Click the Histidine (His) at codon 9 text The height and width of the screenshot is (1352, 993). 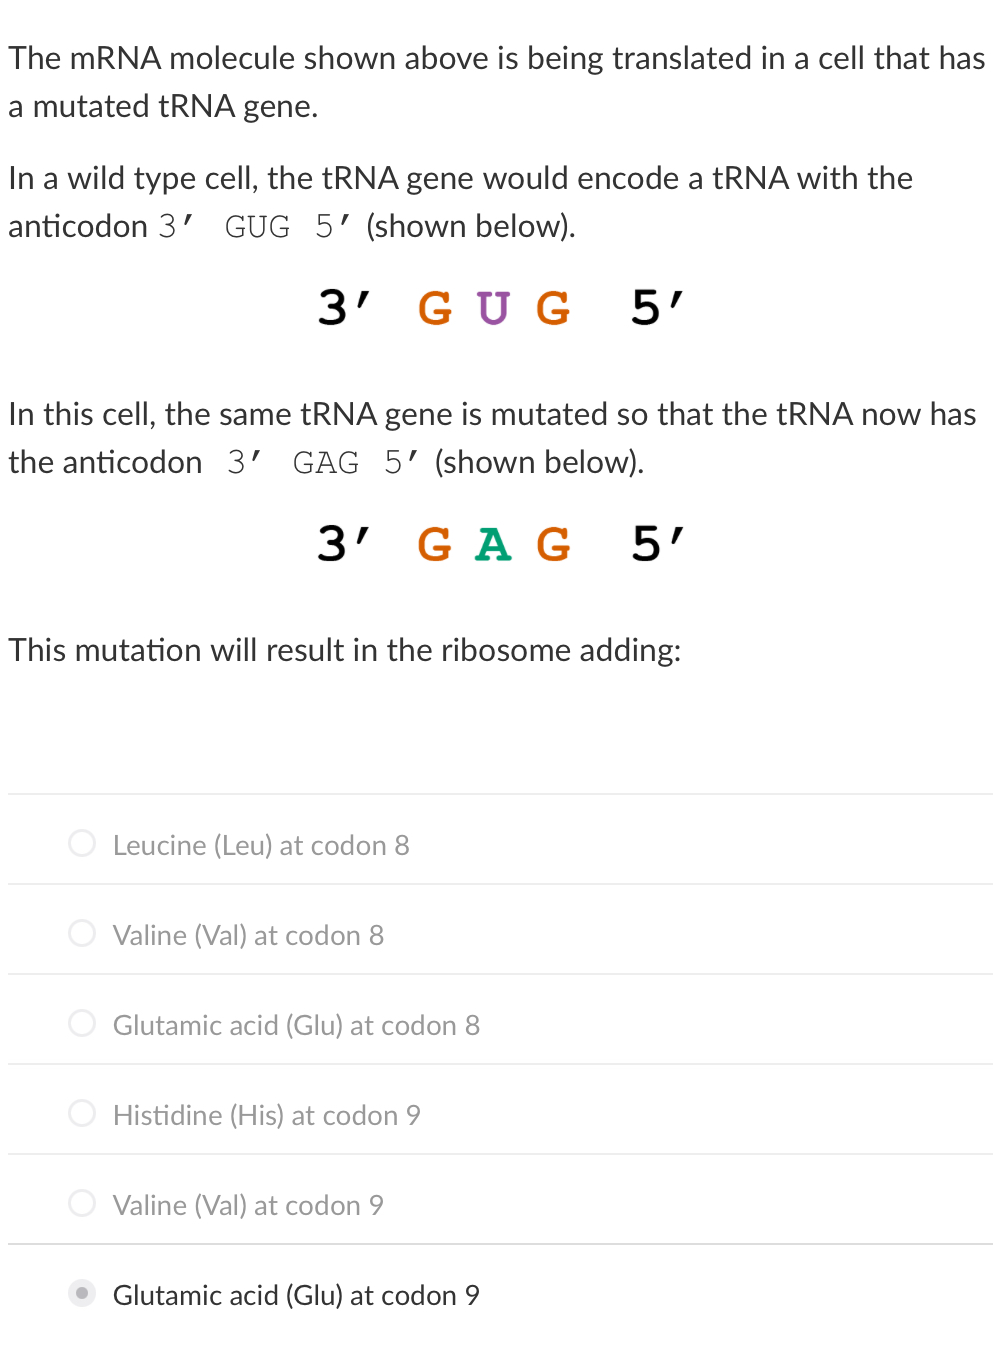coord(266,1115)
